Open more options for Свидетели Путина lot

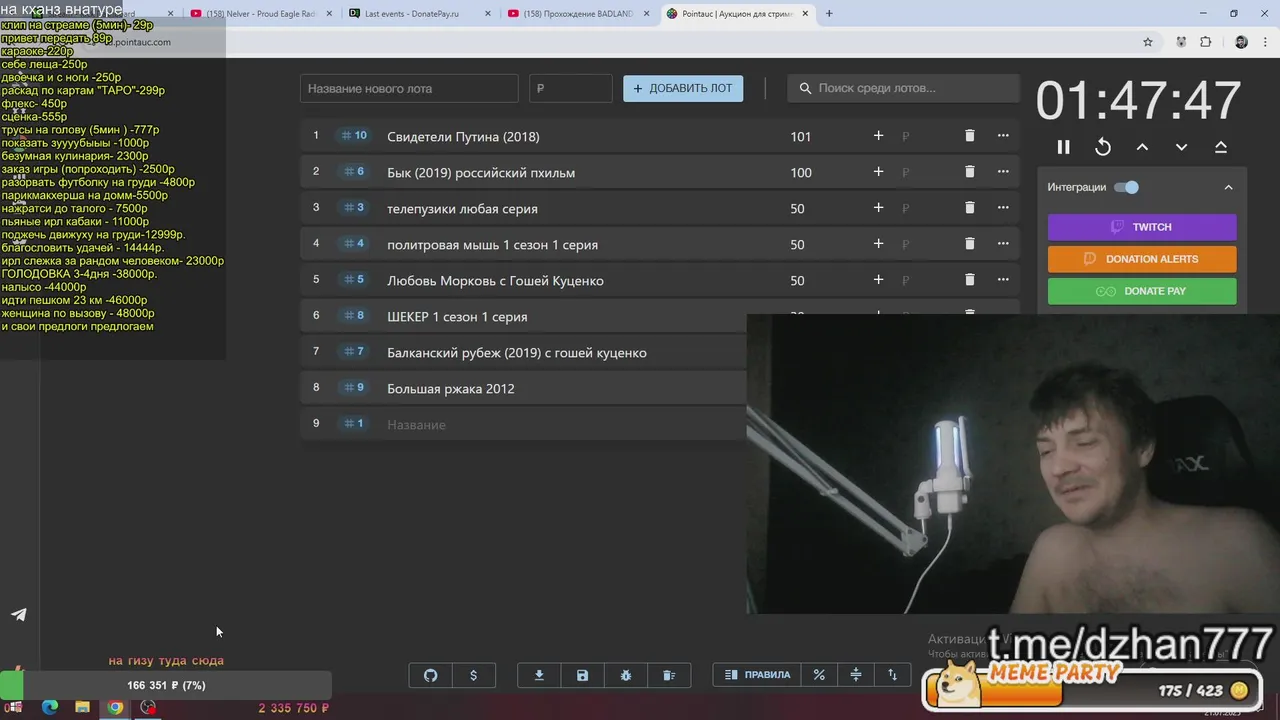point(1003,135)
